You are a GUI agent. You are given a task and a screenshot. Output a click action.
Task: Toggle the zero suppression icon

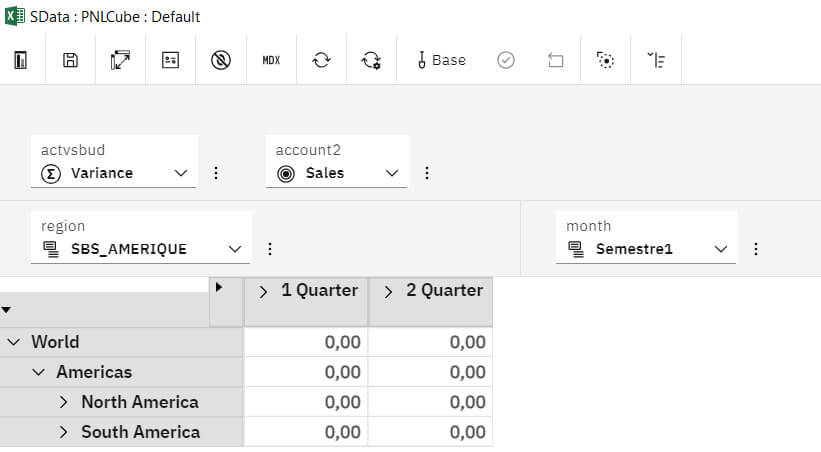221,60
